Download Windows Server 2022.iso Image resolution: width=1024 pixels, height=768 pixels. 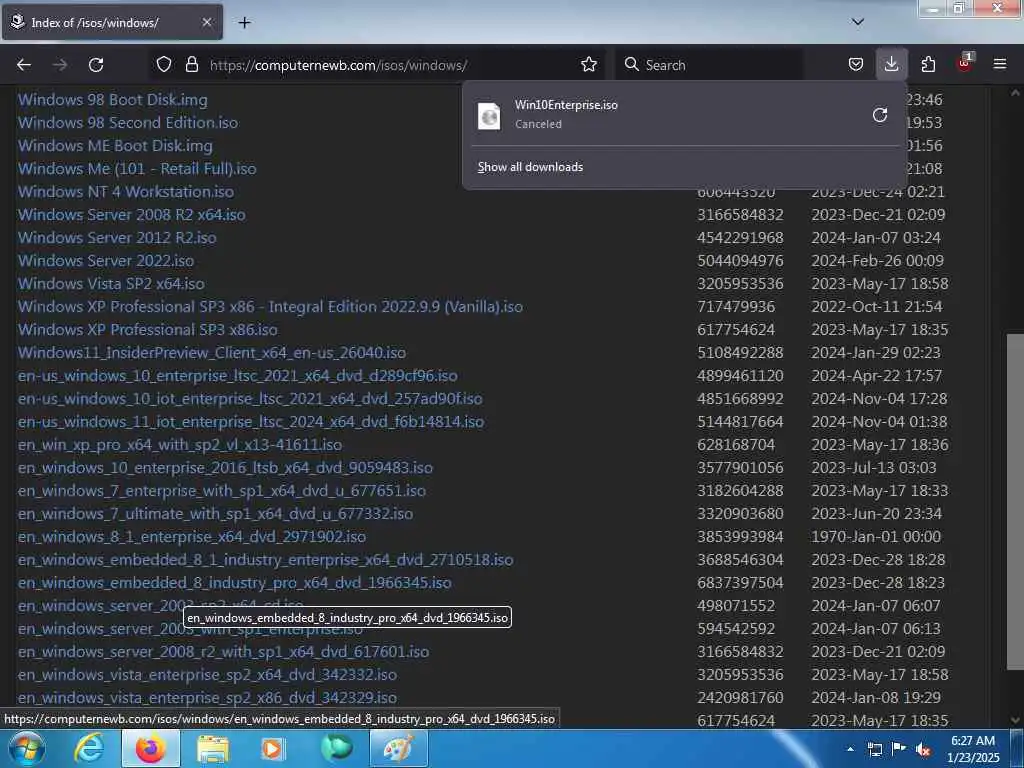pos(106,261)
